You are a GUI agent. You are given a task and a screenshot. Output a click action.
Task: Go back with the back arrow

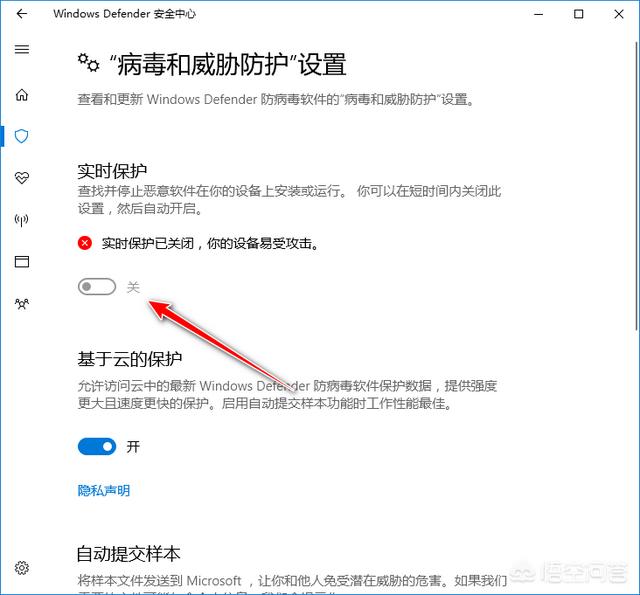point(22,14)
